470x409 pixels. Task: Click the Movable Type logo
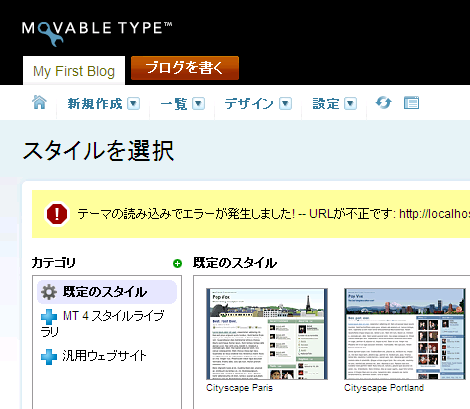pyautogui.click(x=97, y=33)
